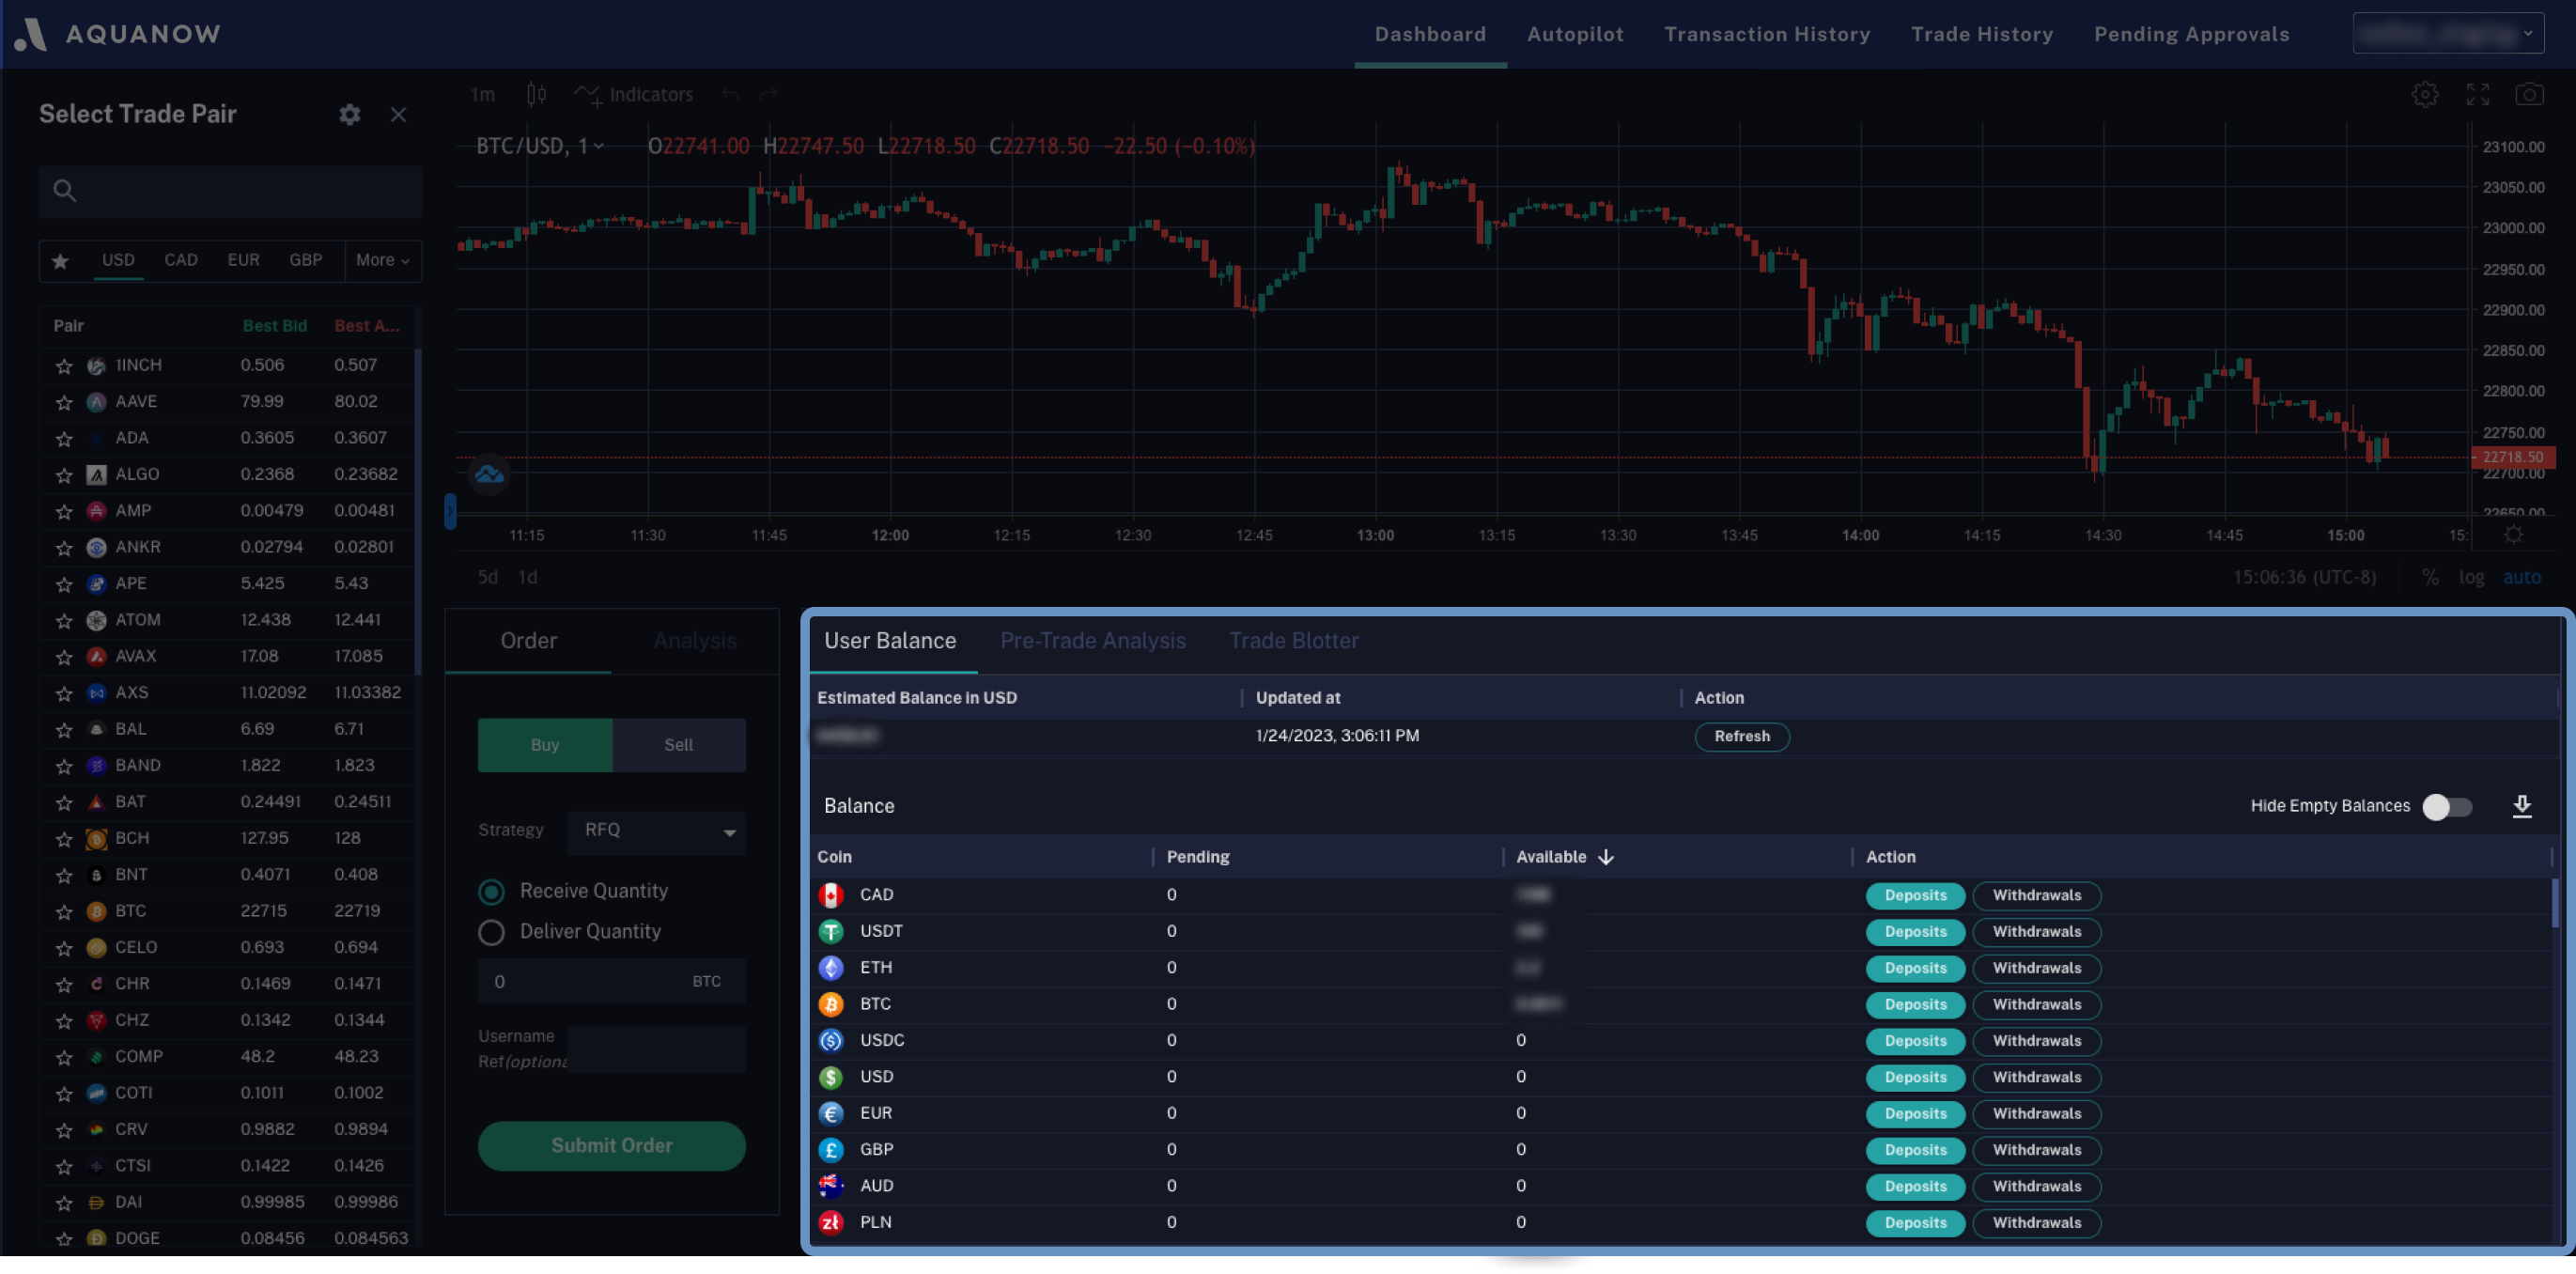Open the Indicators chart tool
The width and height of the screenshot is (2576, 1274).
pos(634,94)
